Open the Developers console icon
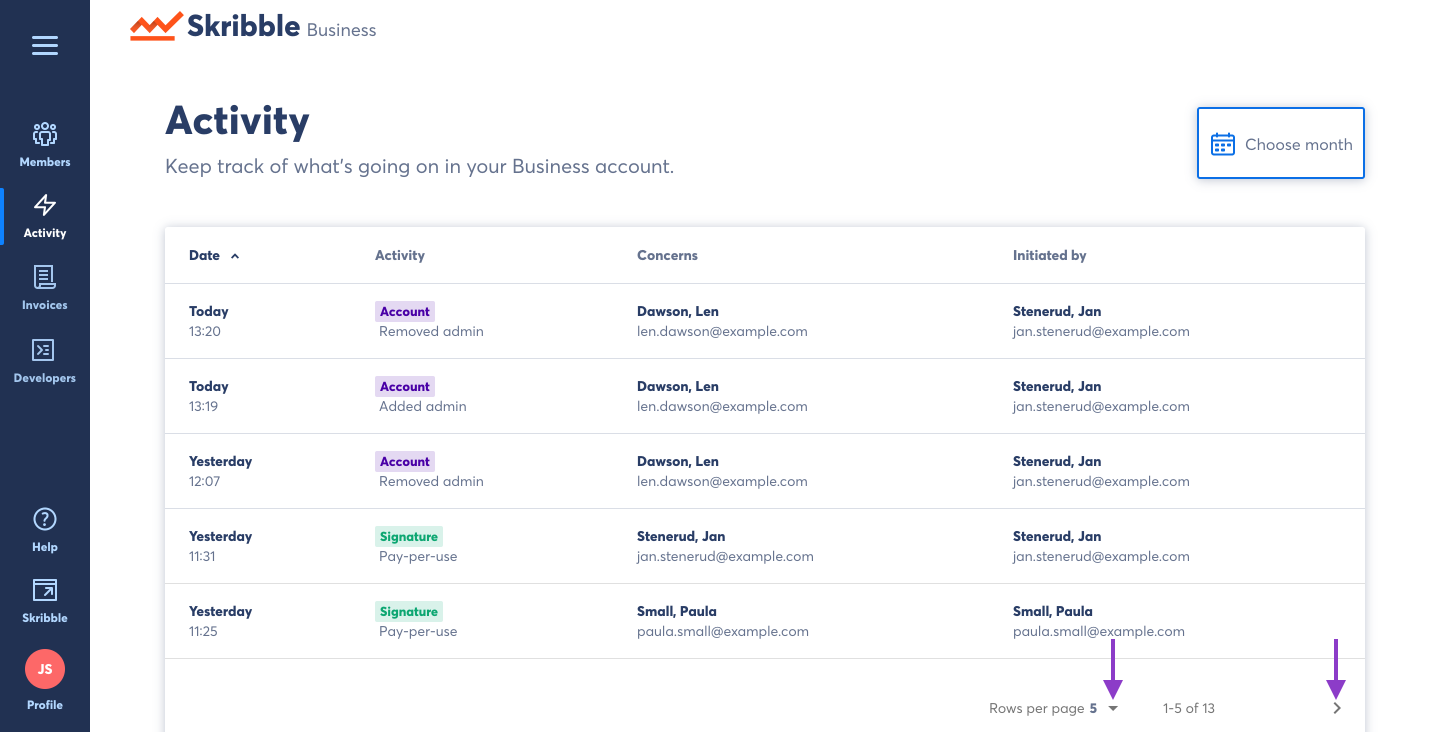This screenshot has height=732, width=1440. [45, 350]
